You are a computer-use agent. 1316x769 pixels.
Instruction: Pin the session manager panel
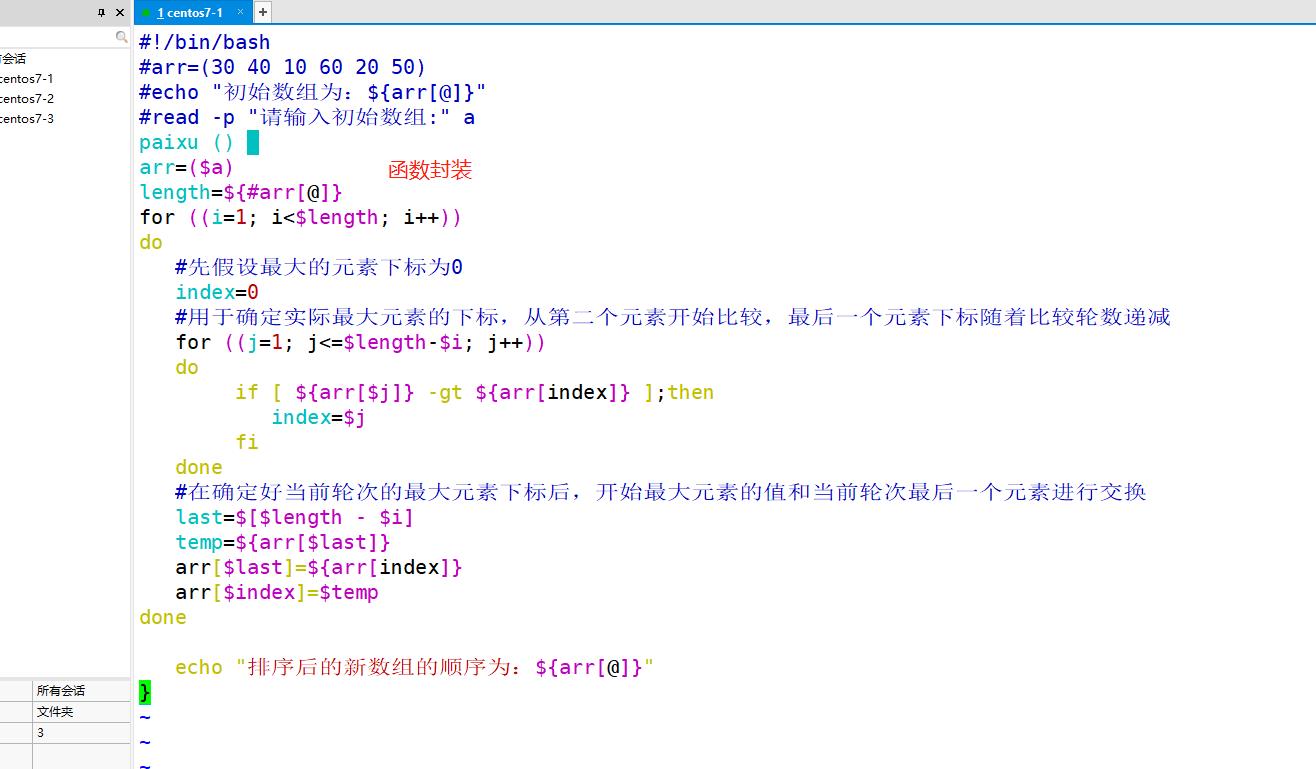click(101, 13)
